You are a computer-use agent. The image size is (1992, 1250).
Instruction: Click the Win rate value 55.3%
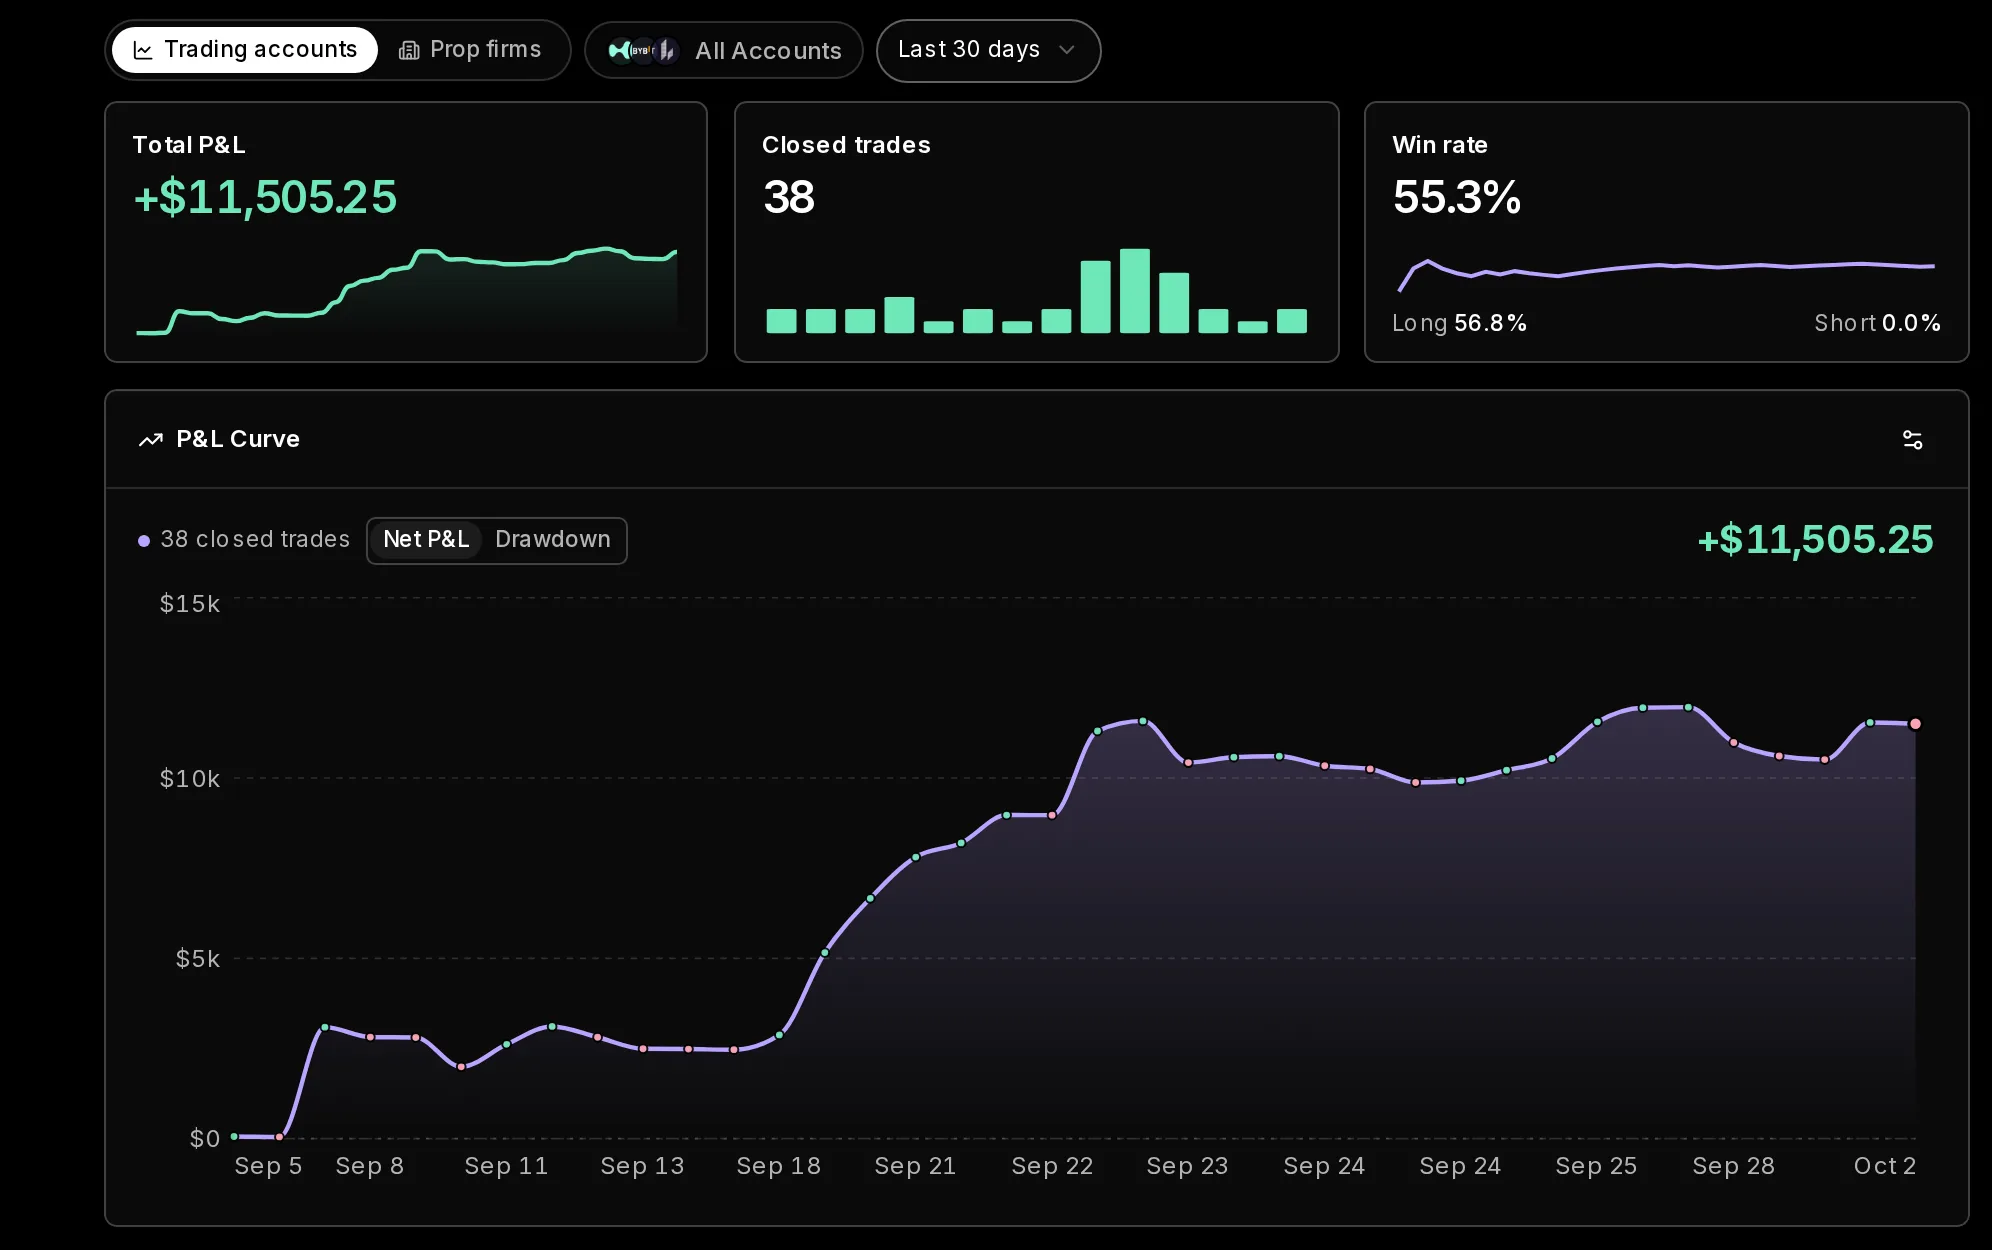(1457, 197)
